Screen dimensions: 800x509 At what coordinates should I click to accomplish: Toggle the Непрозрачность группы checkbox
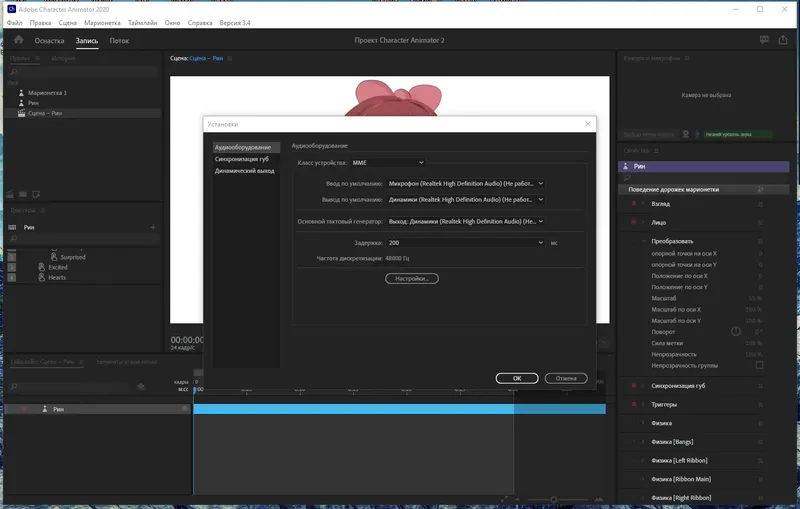tap(759, 365)
